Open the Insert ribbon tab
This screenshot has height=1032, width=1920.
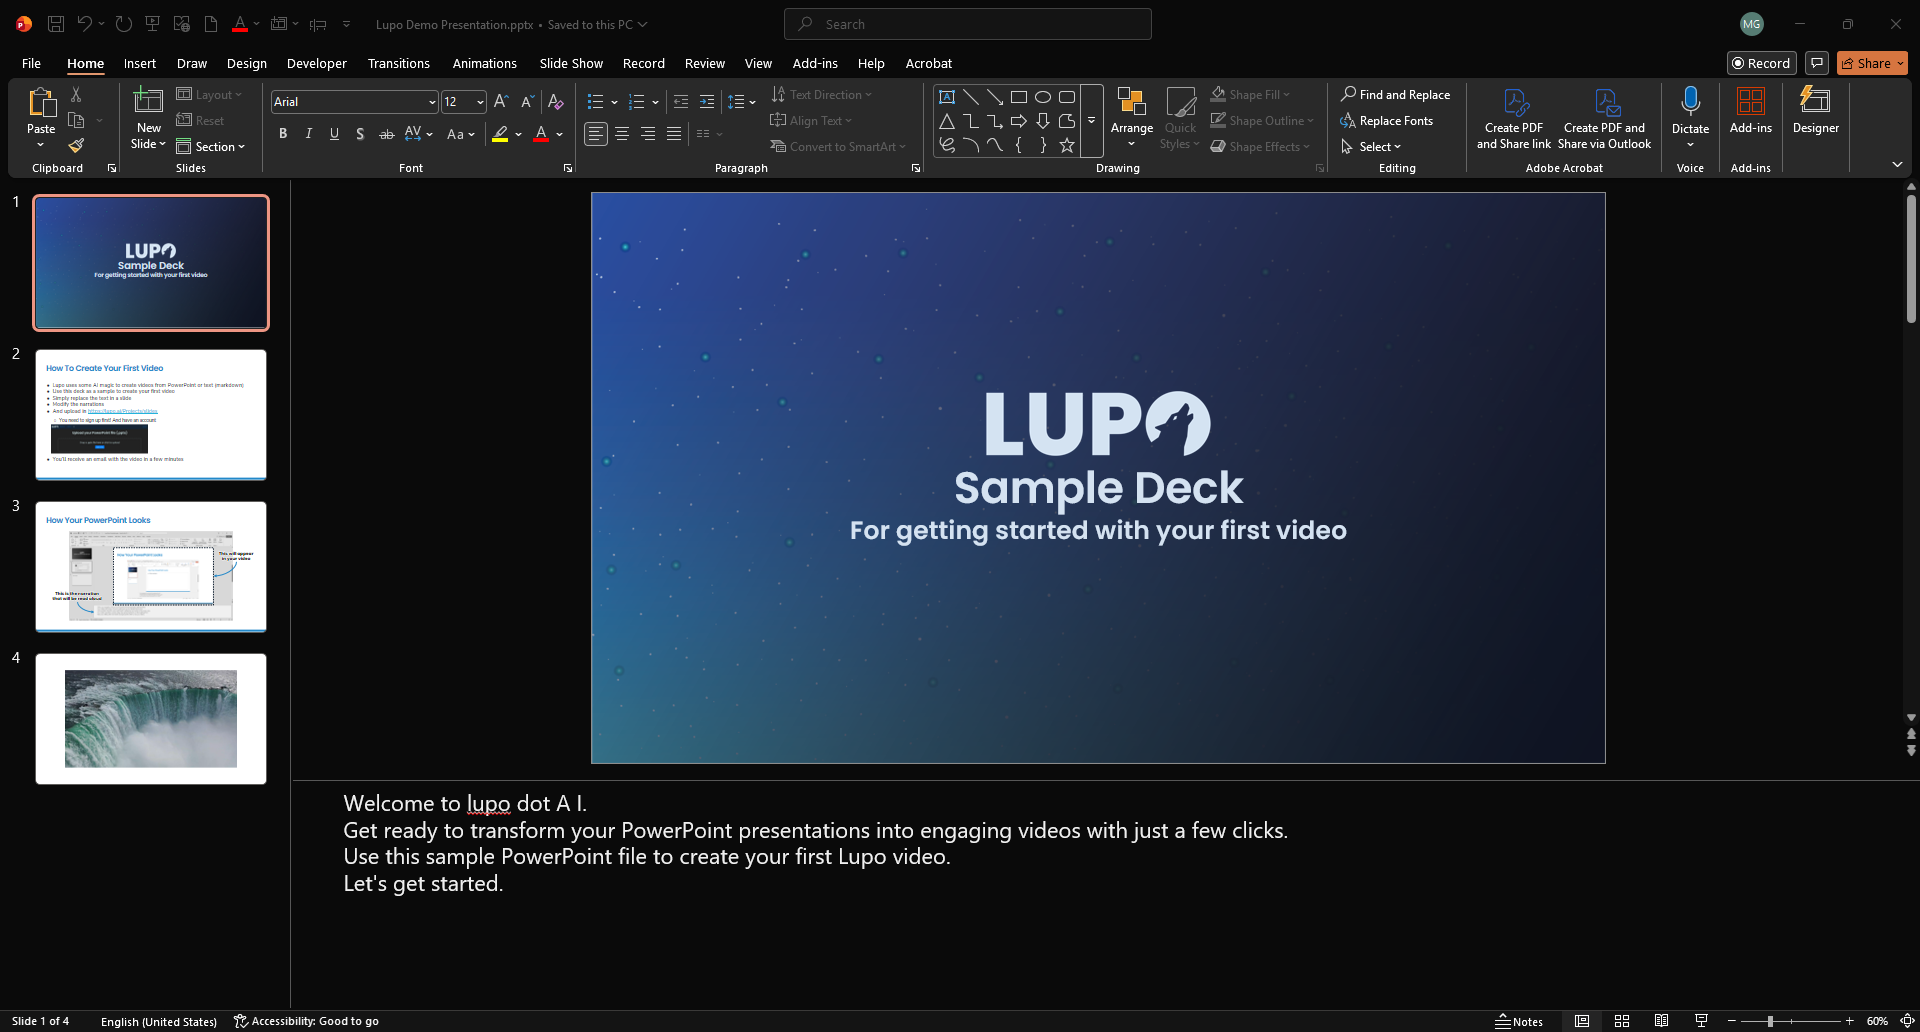(140, 63)
